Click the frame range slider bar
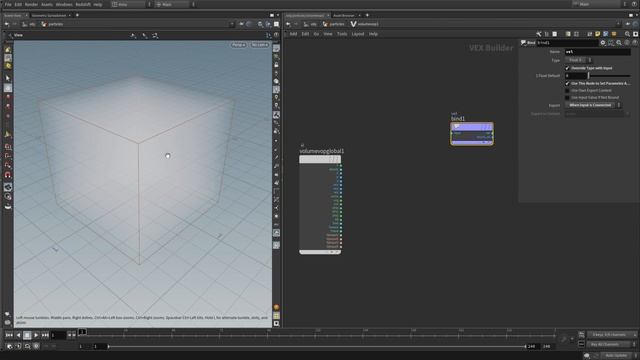This screenshot has width=640, height=360. click(x=317, y=347)
